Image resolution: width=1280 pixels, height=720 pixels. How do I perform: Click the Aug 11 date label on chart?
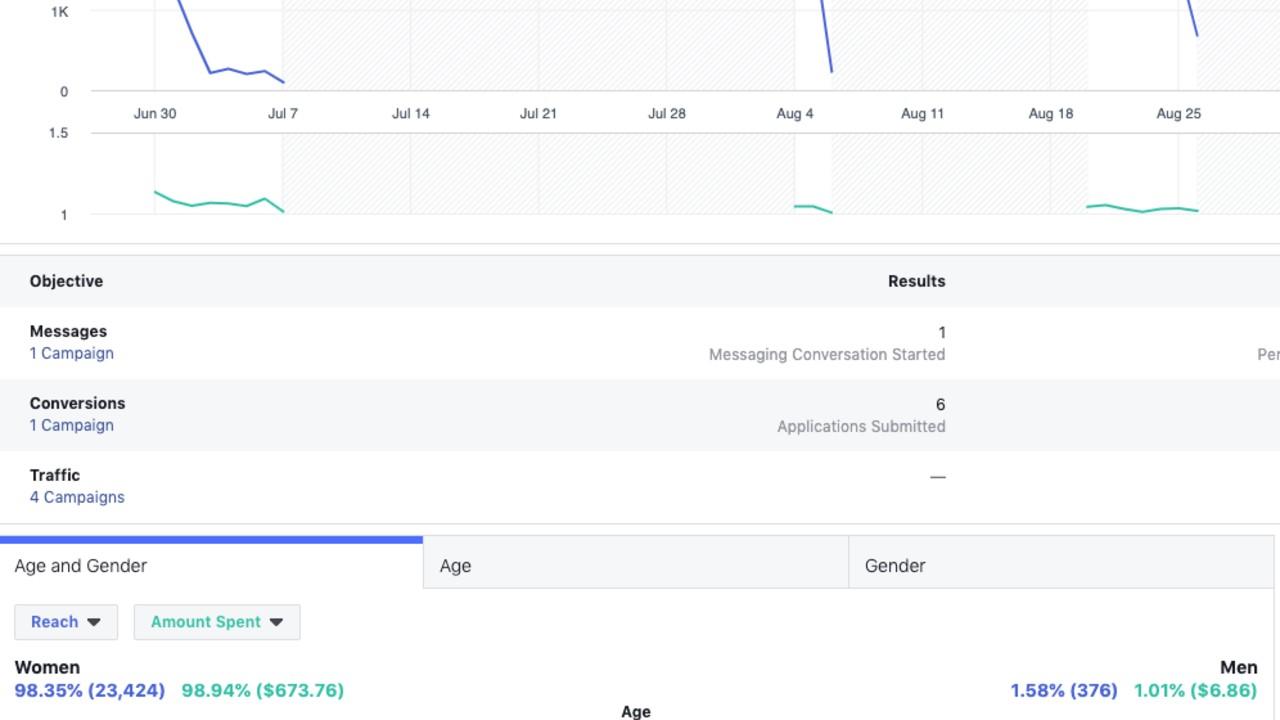(x=922, y=114)
